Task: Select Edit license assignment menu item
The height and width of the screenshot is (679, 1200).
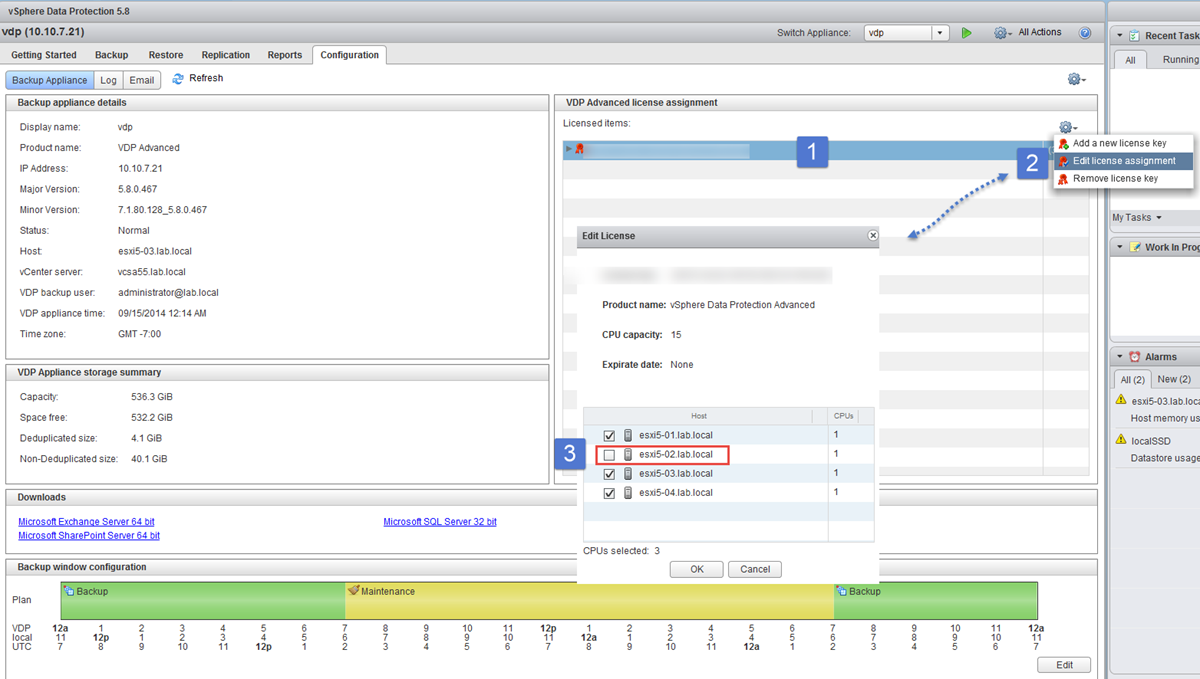Action: (1123, 161)
